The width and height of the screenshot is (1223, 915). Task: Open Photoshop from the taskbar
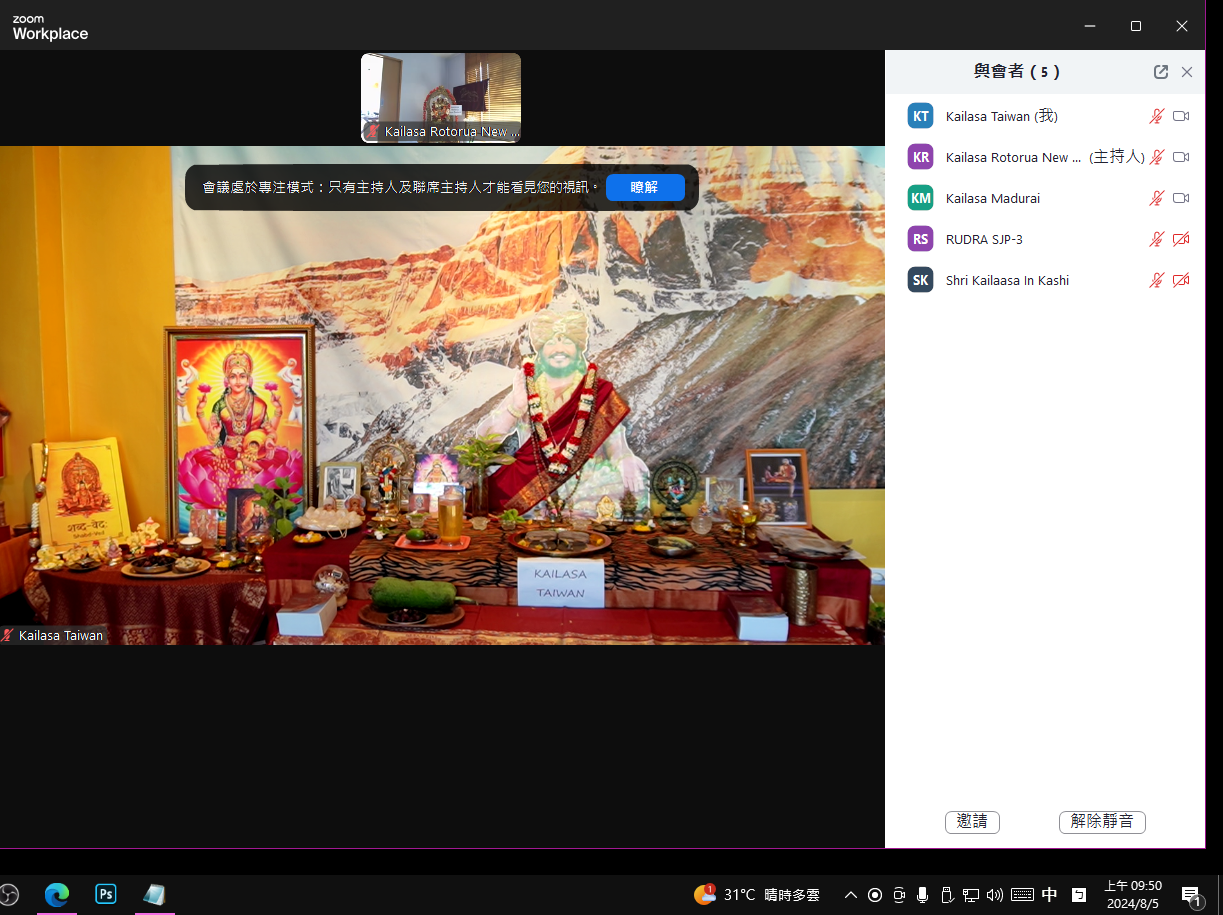coord(106,894)
